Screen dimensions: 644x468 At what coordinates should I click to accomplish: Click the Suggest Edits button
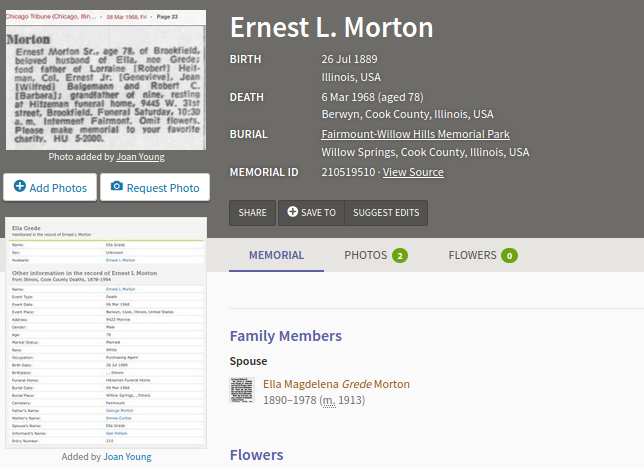point(386,213)
